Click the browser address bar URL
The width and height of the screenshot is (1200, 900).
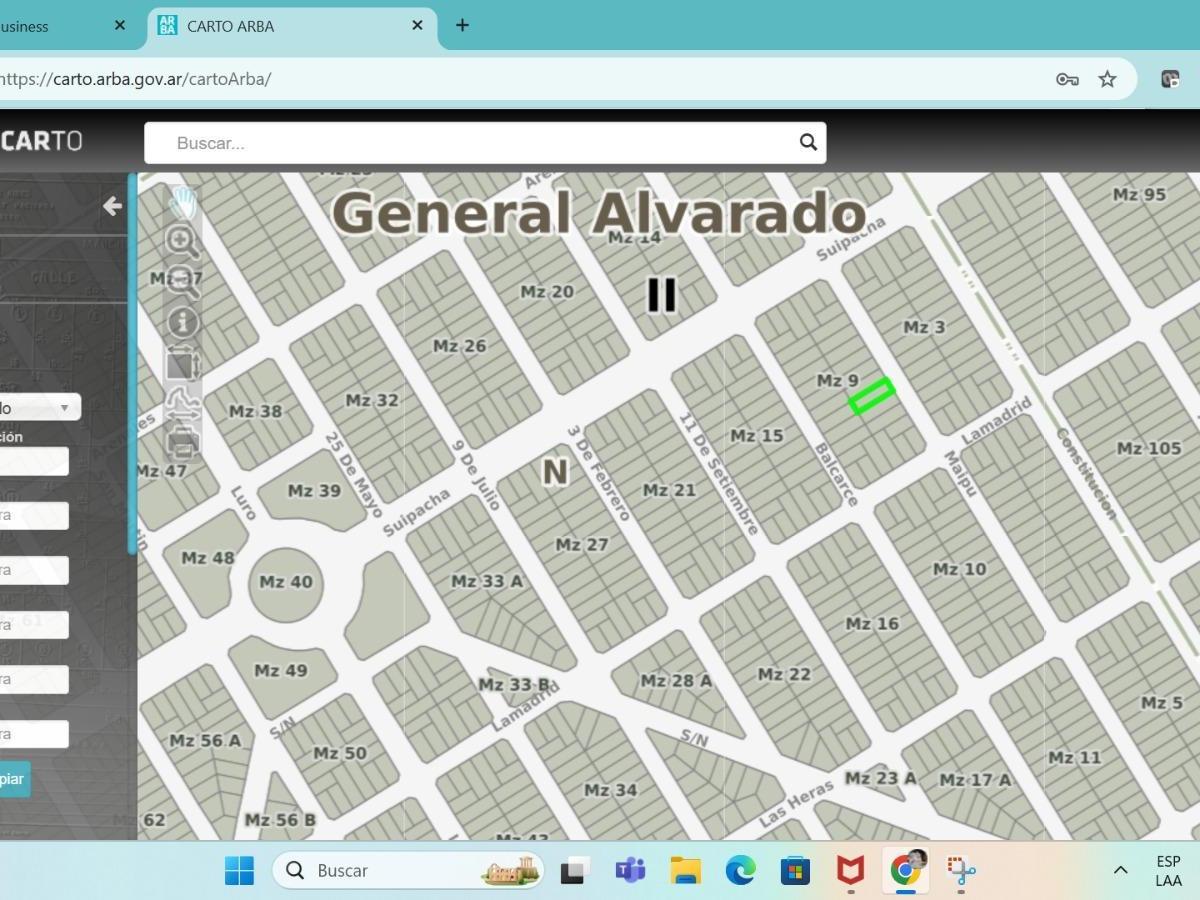(x=135, y=79)
